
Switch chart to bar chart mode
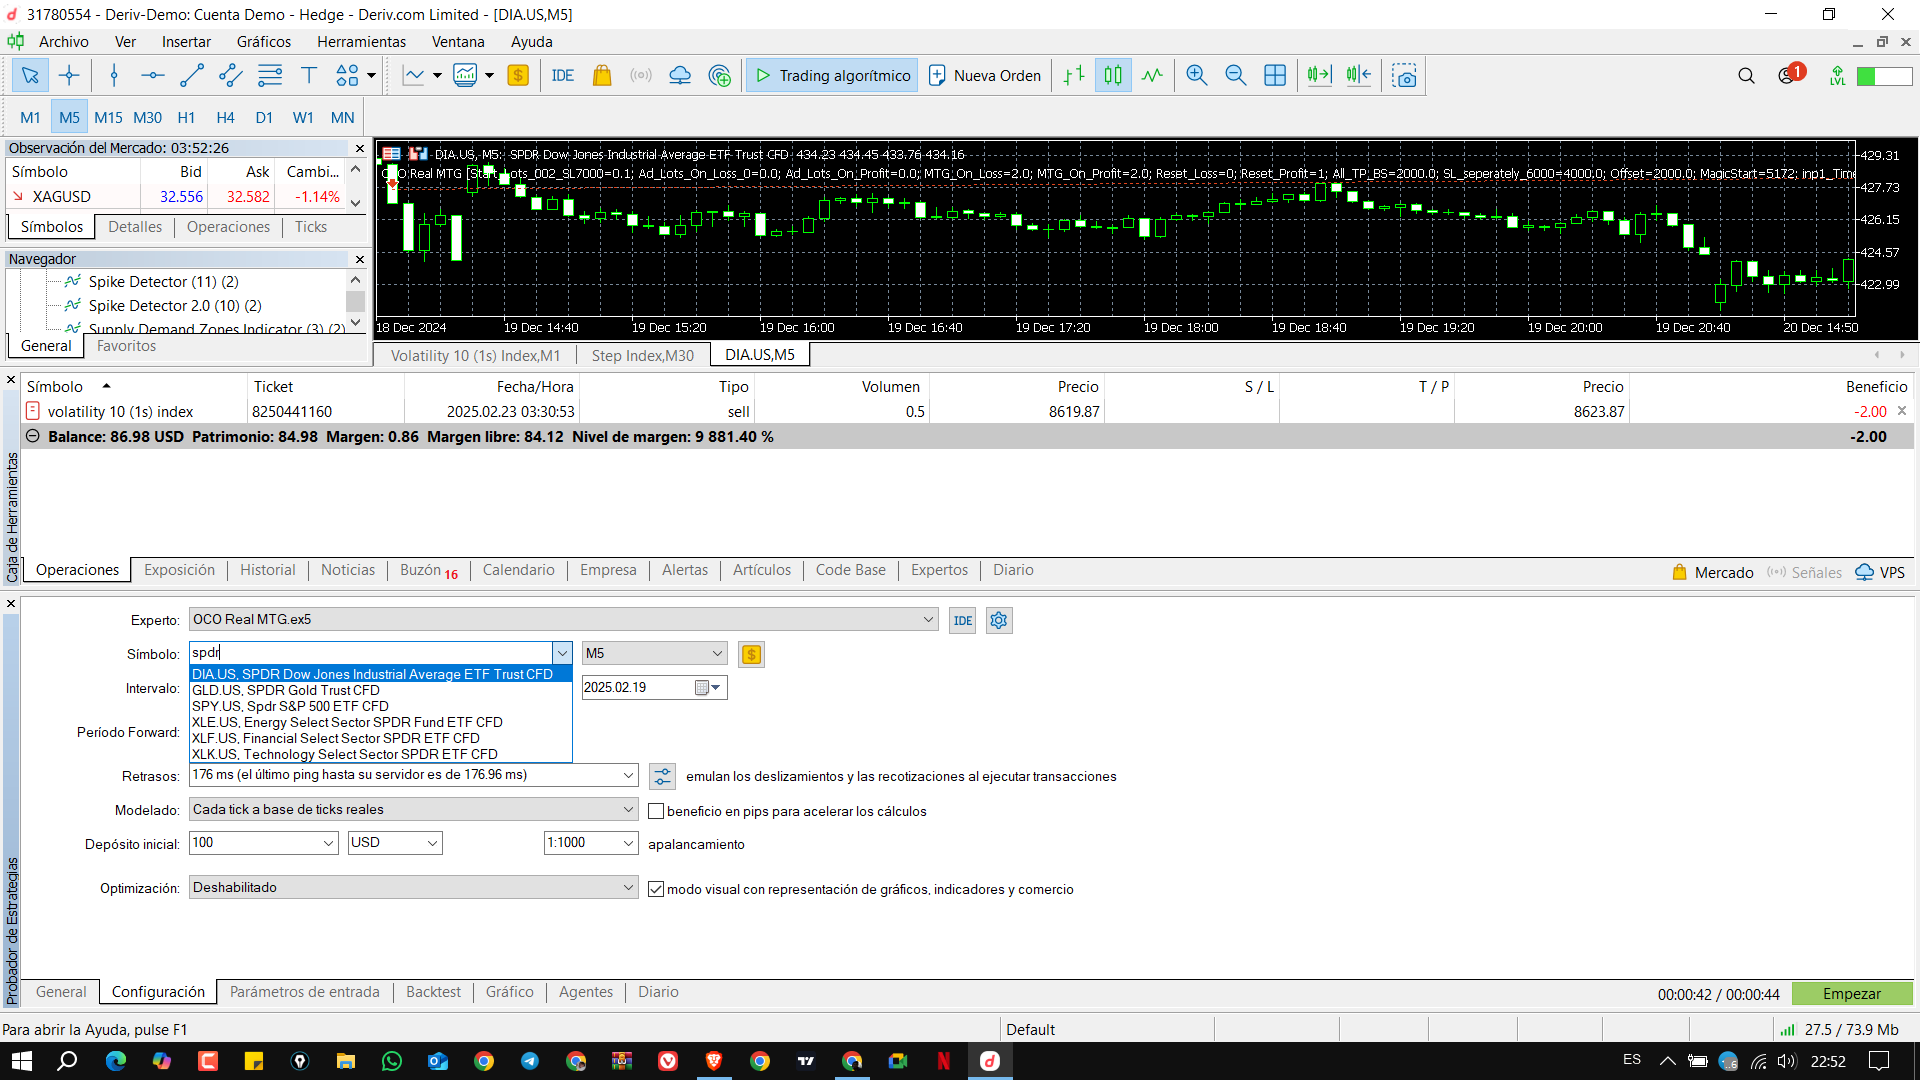click(x=1074, y=75)
